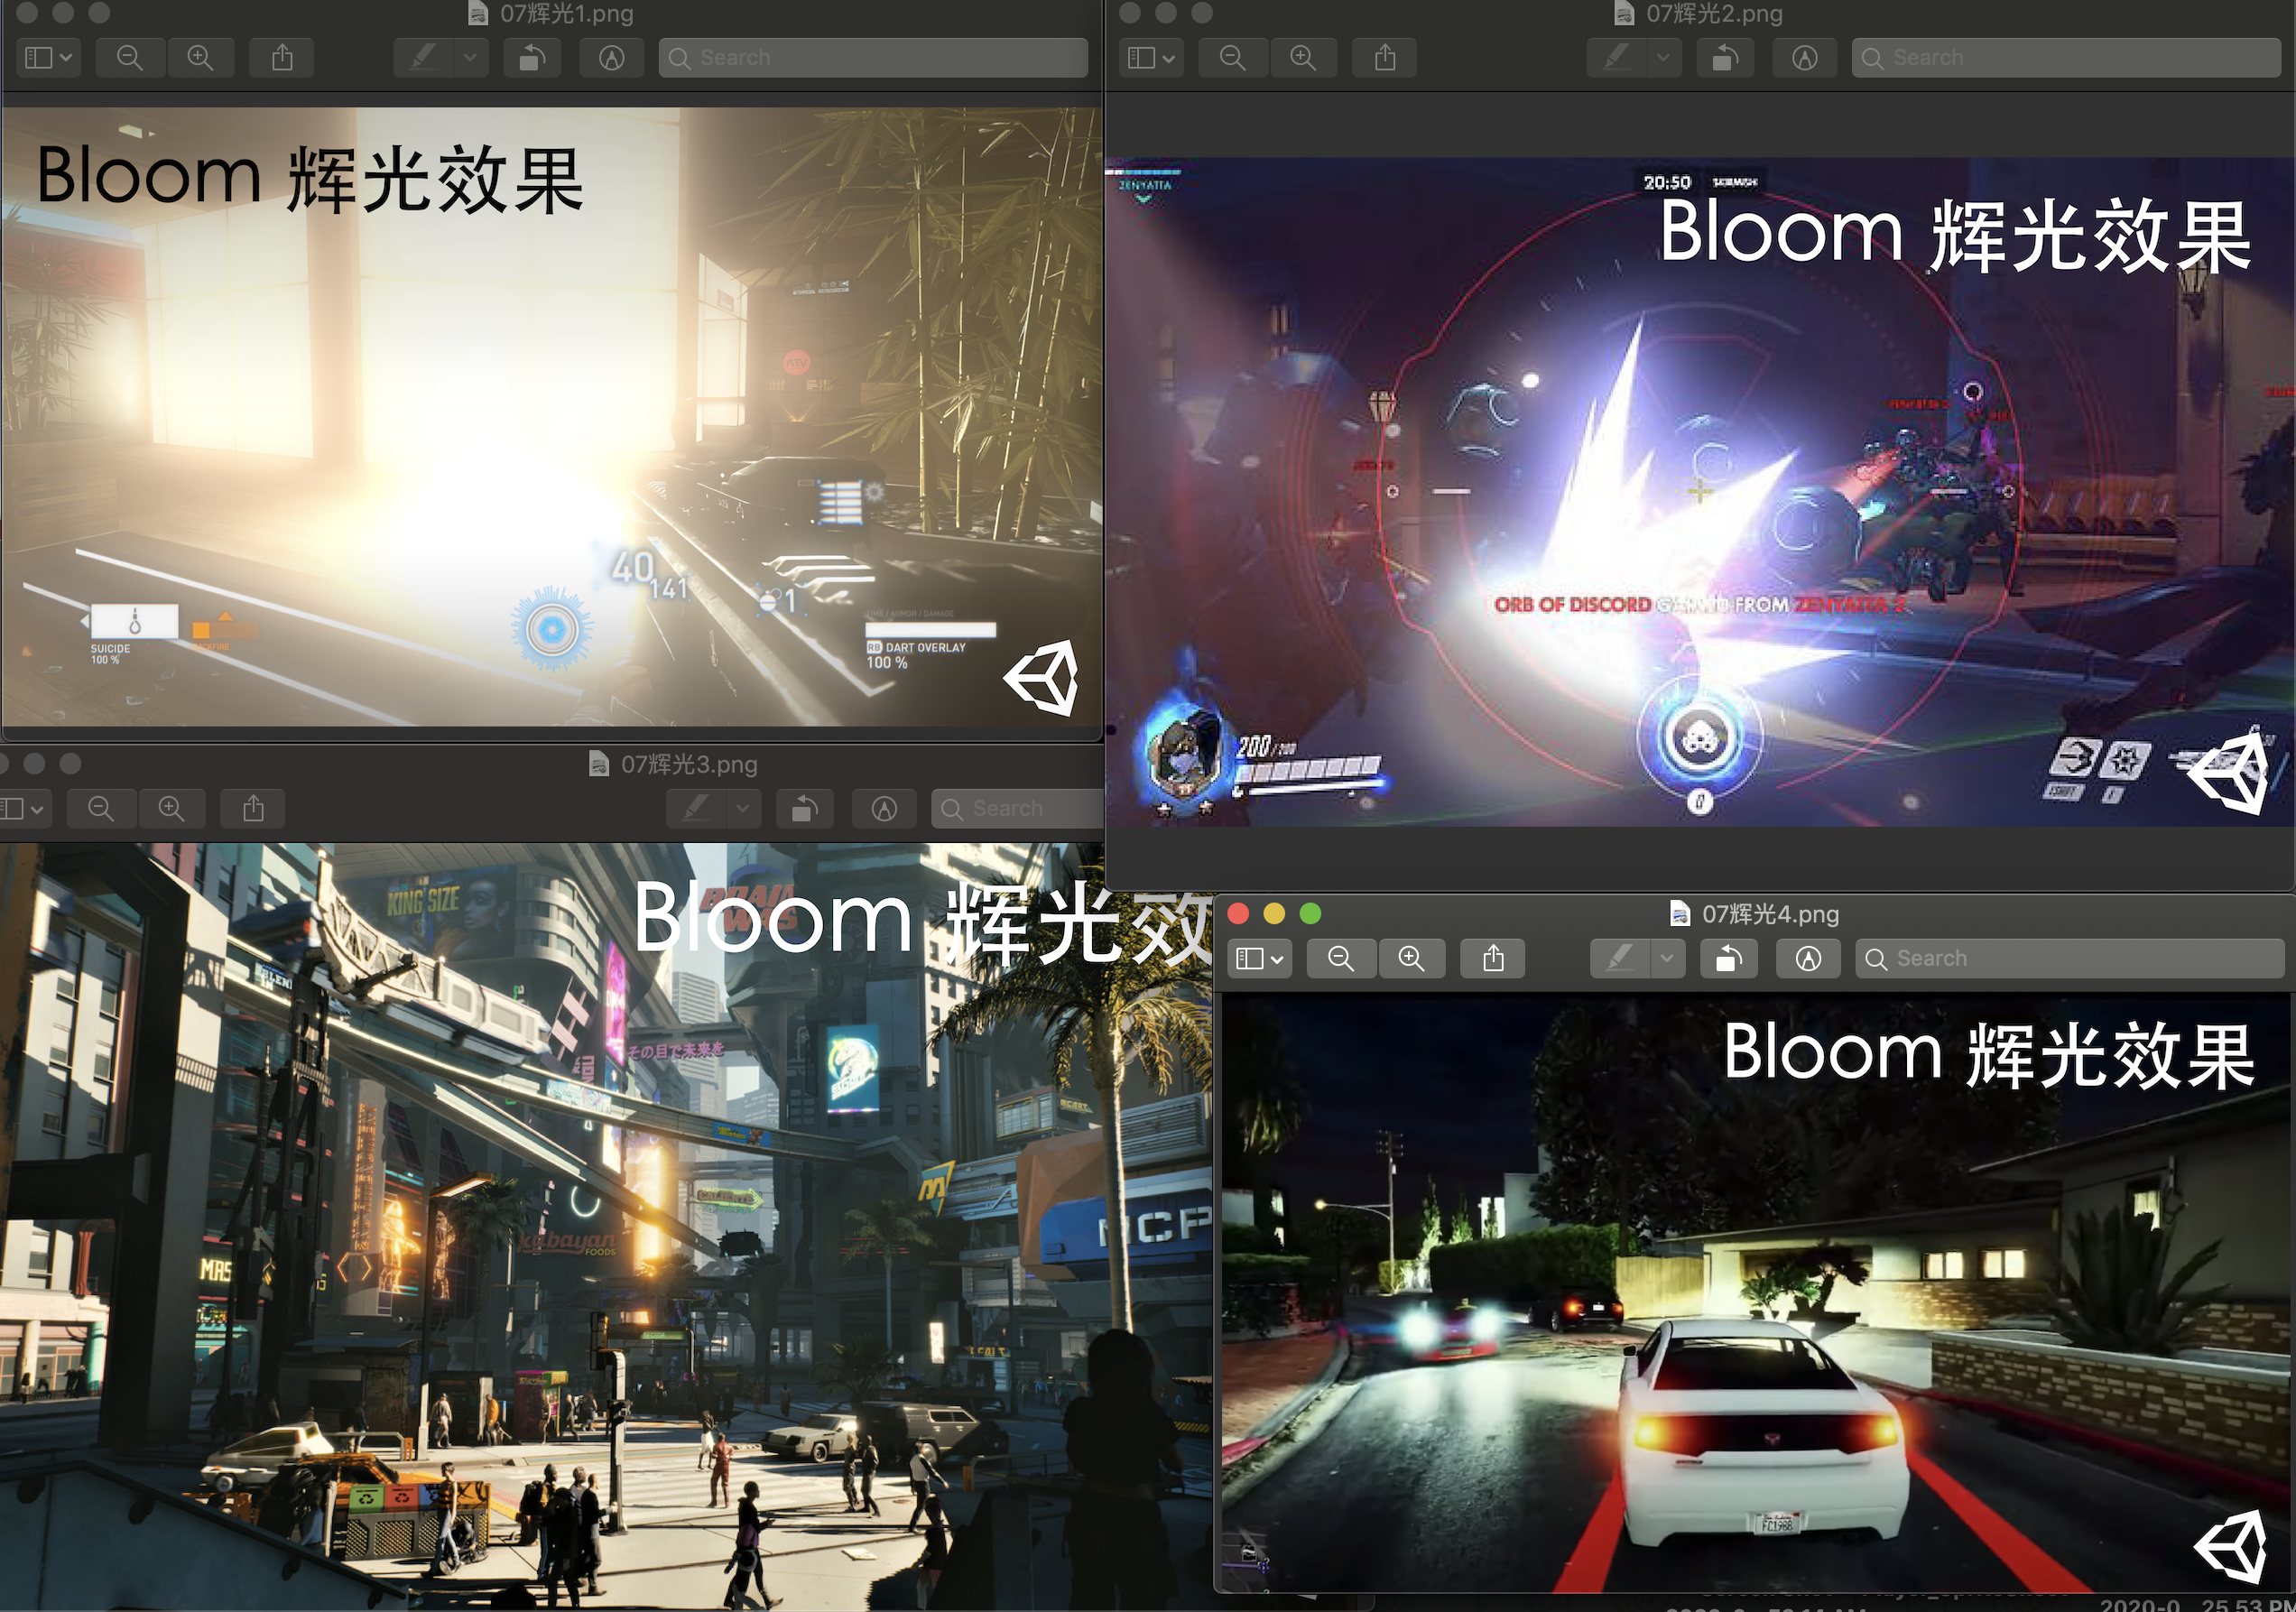Viewport: 2296px width, 1612px height.
Task: Share 07辉光4.png via share icon
Action: pos(1493,959)
